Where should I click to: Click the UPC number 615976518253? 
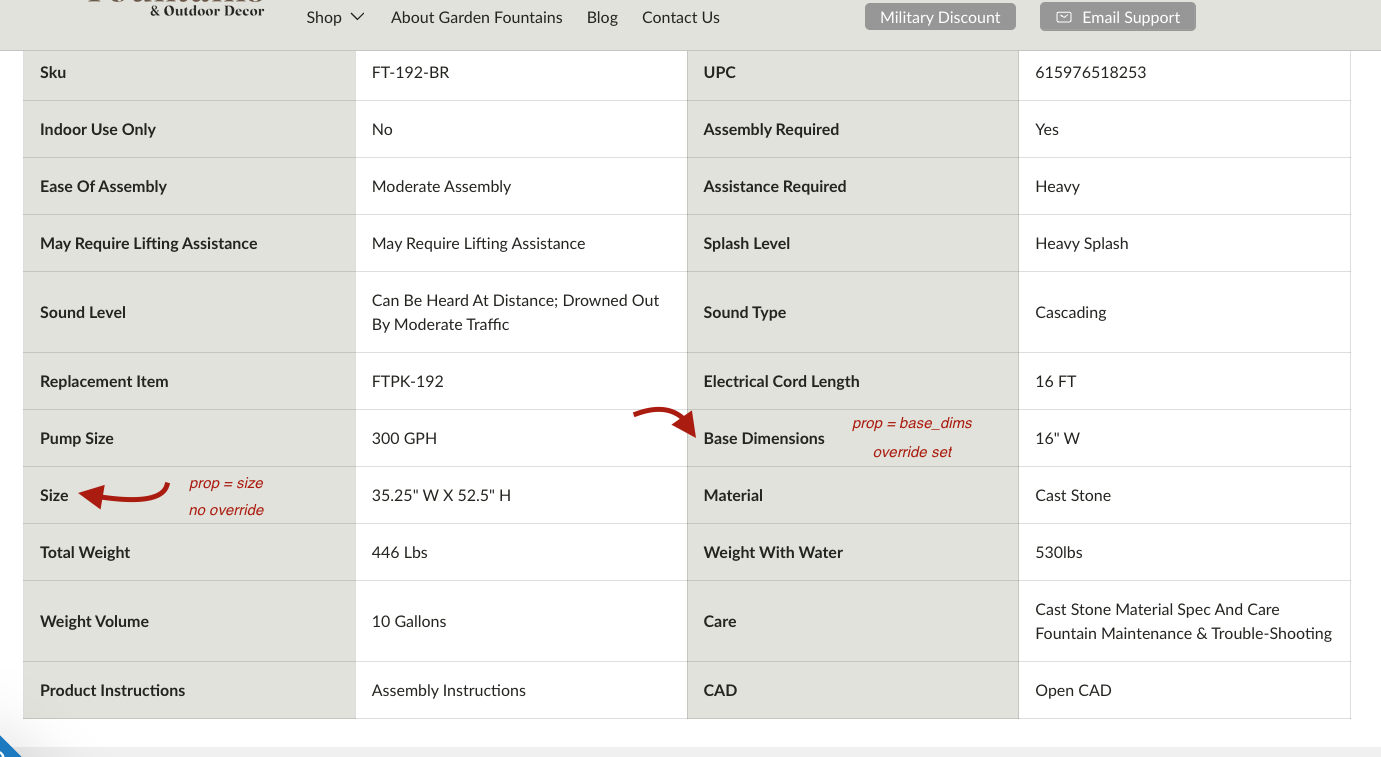tap(1090, 72)
